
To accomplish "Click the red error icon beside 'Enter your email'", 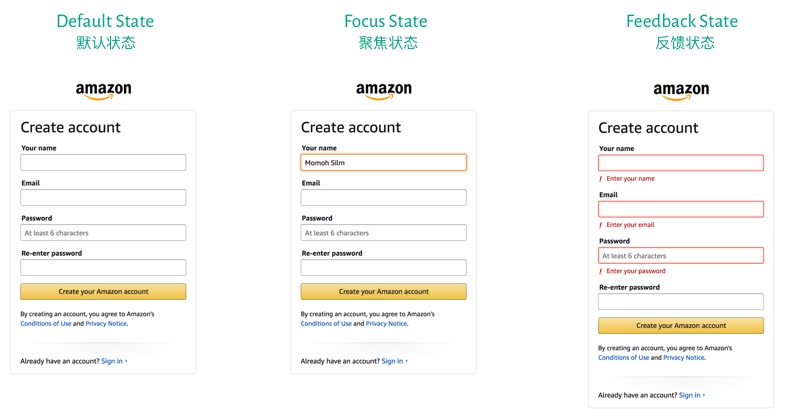I will tap(601, 225).
